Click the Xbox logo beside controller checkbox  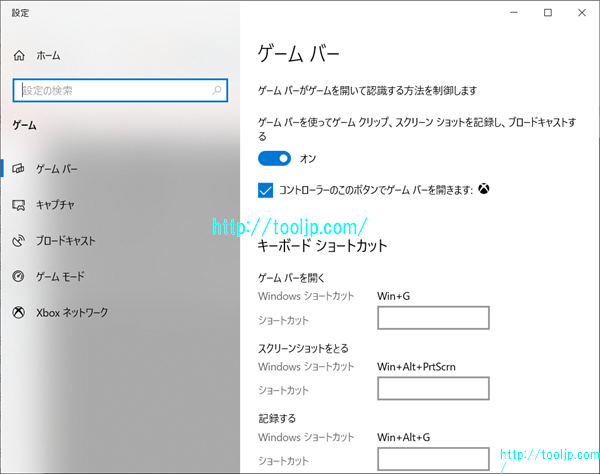(484, 189)
